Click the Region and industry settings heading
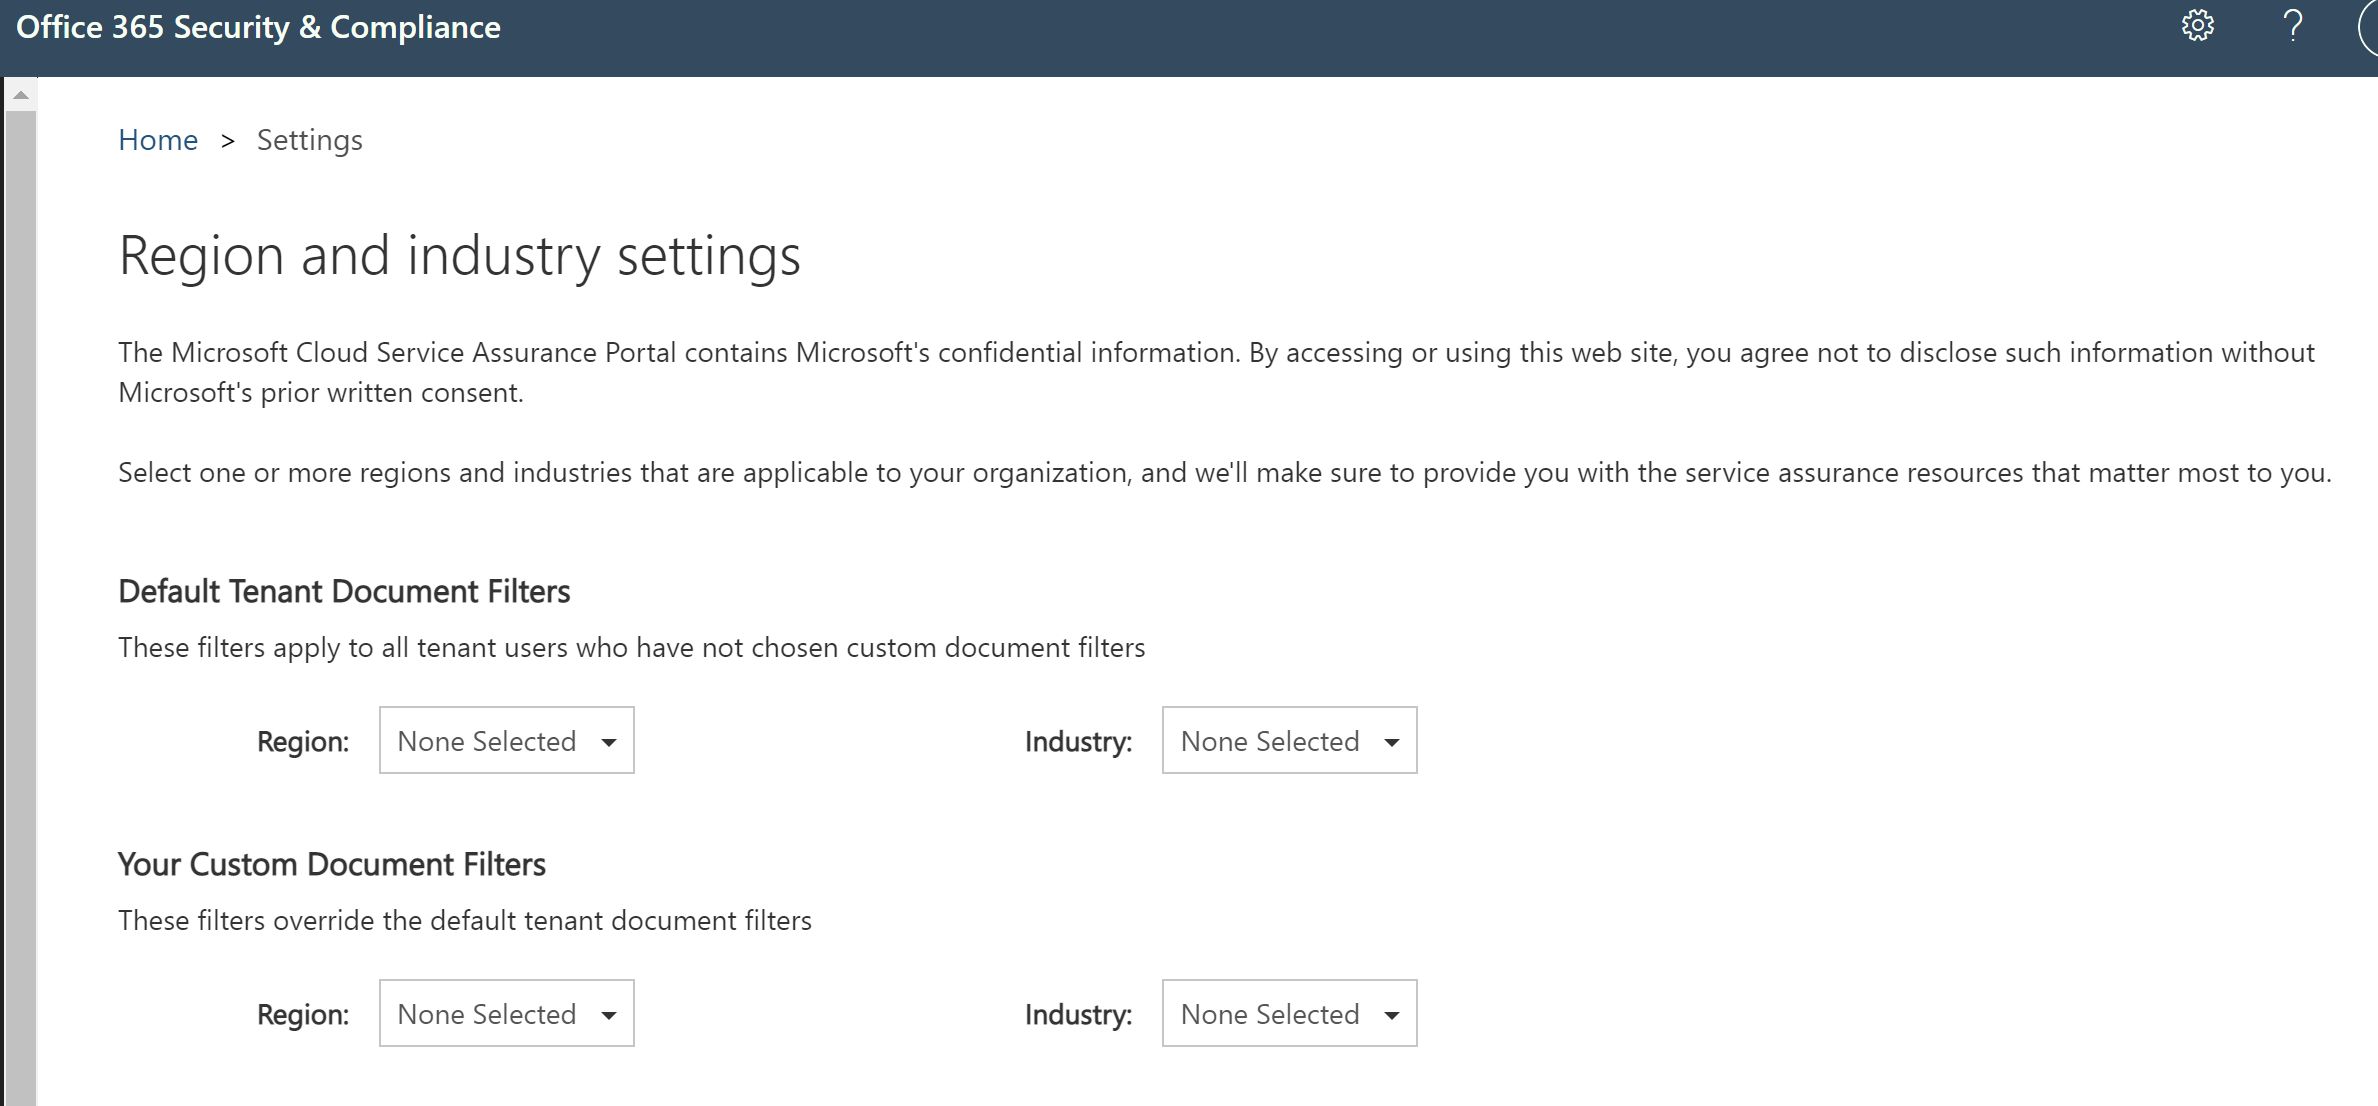The image size is (2378, 1106). tap(459, 255)
